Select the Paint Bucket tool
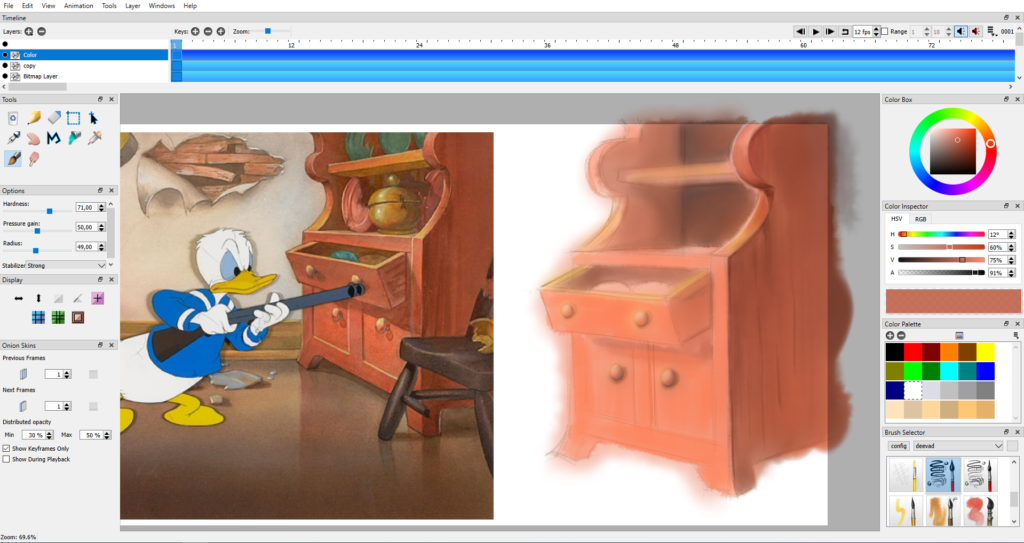Viewport: 1024px width, 543px height. 74,138
